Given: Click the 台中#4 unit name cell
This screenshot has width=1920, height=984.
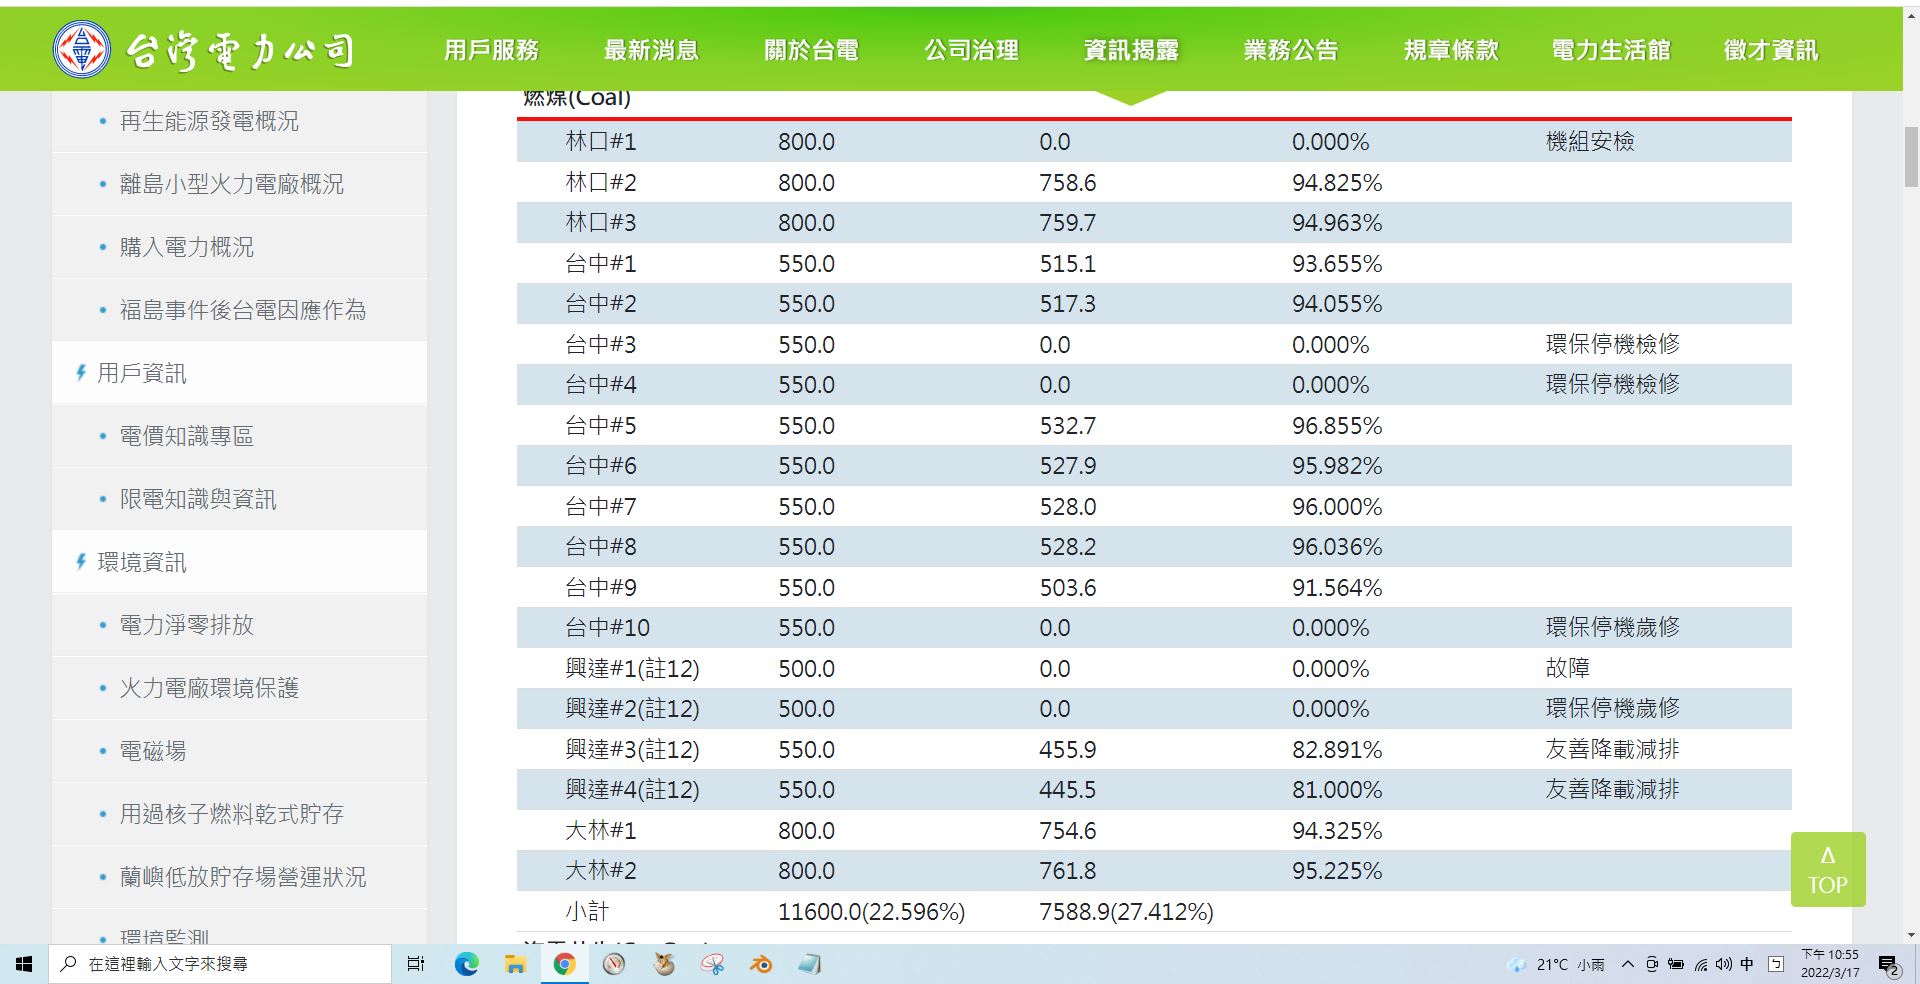Looking at the screenshot, I should tap(600, 385).
